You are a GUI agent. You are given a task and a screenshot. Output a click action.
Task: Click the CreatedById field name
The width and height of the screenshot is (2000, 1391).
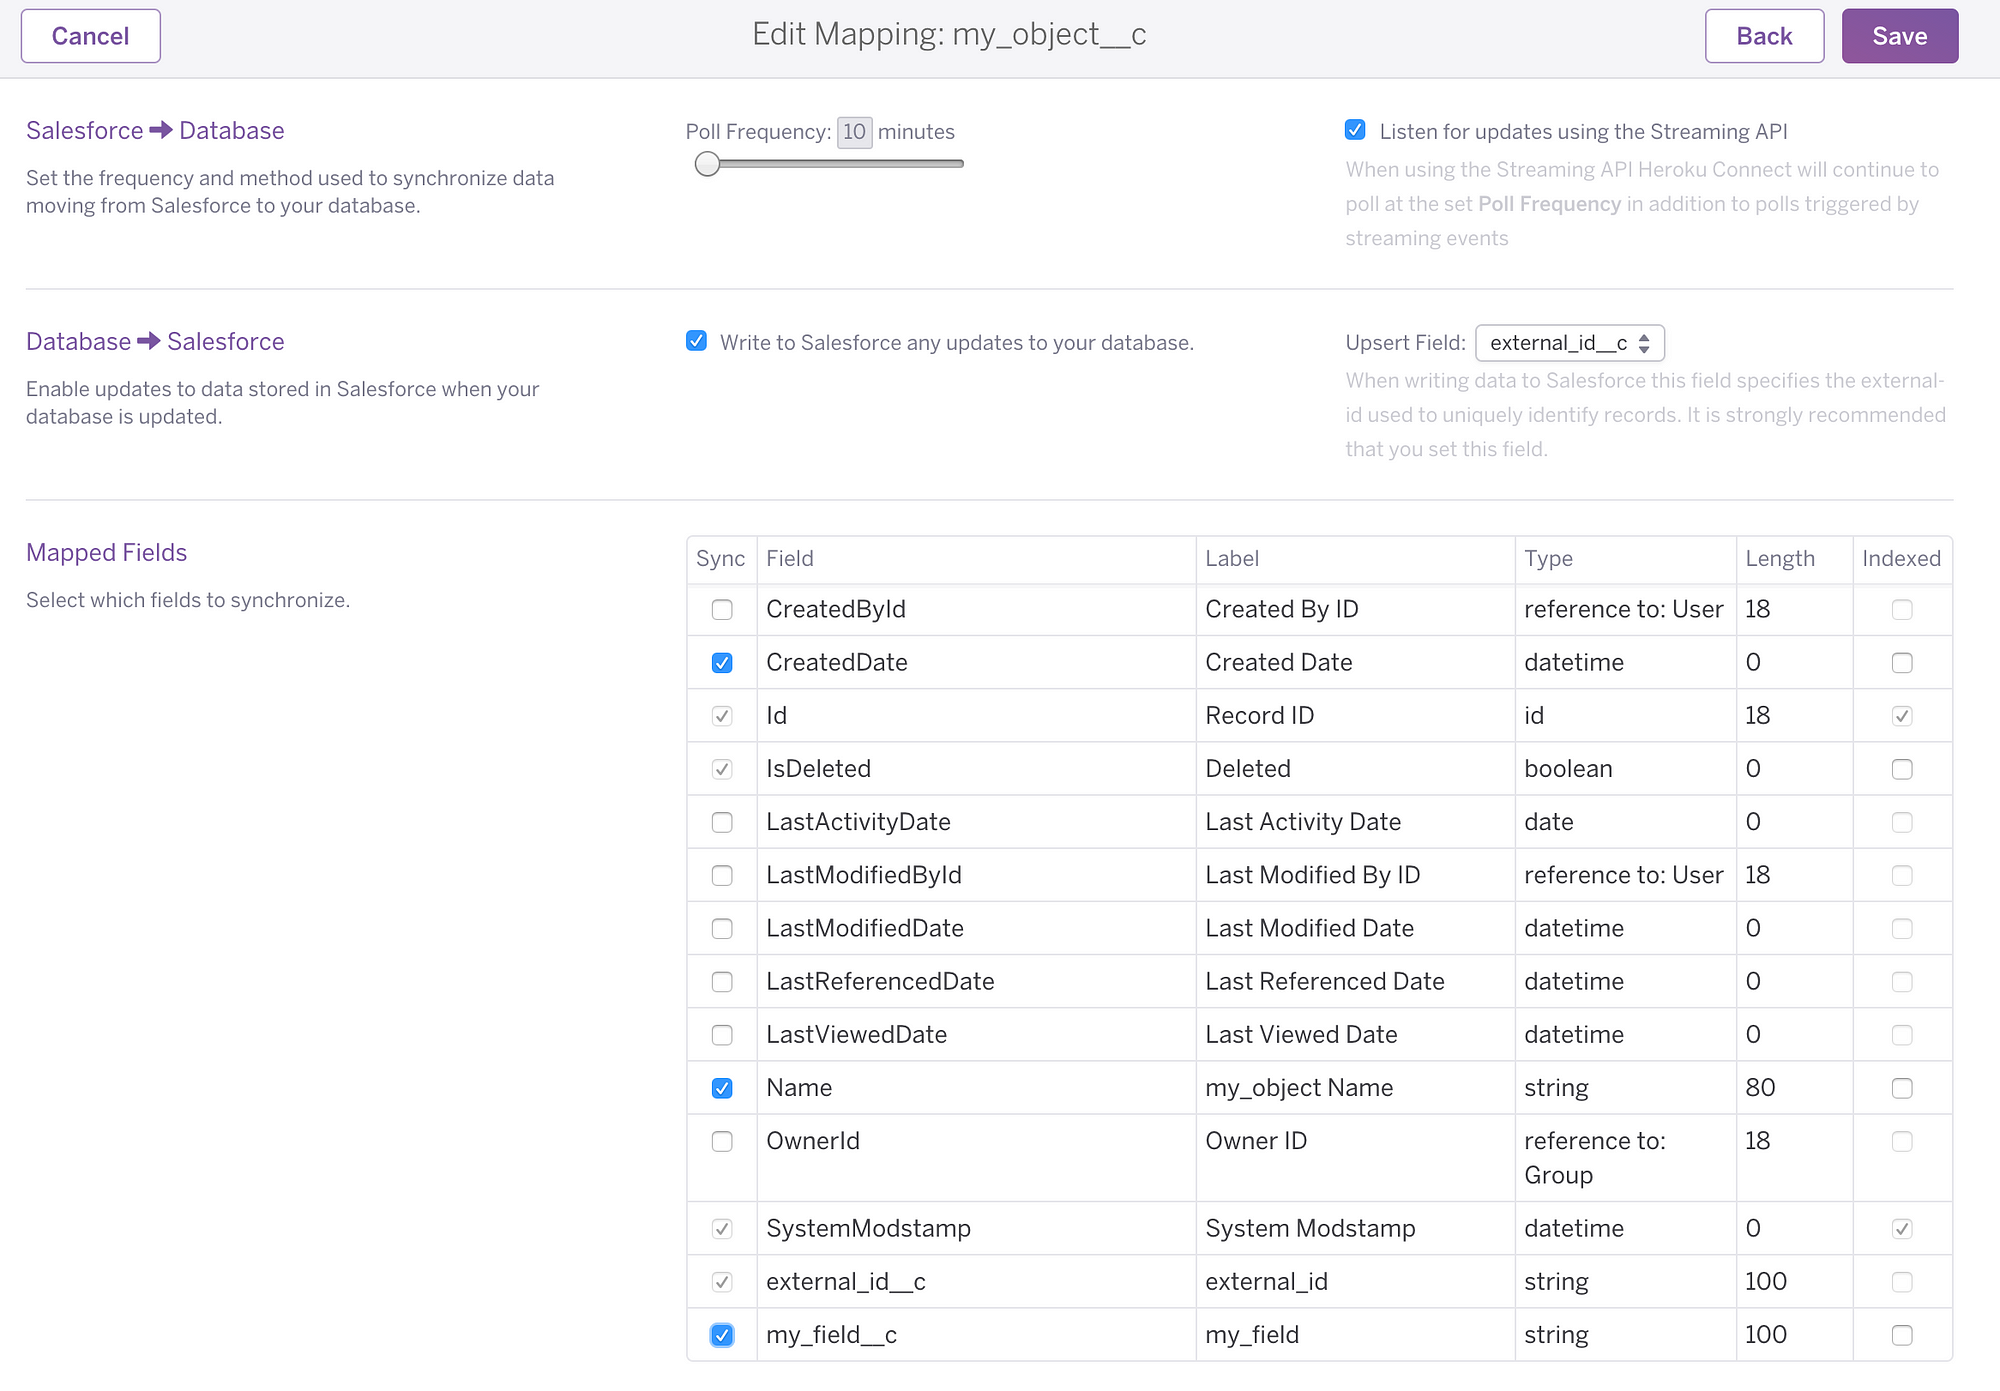click(x=836, y=610)
